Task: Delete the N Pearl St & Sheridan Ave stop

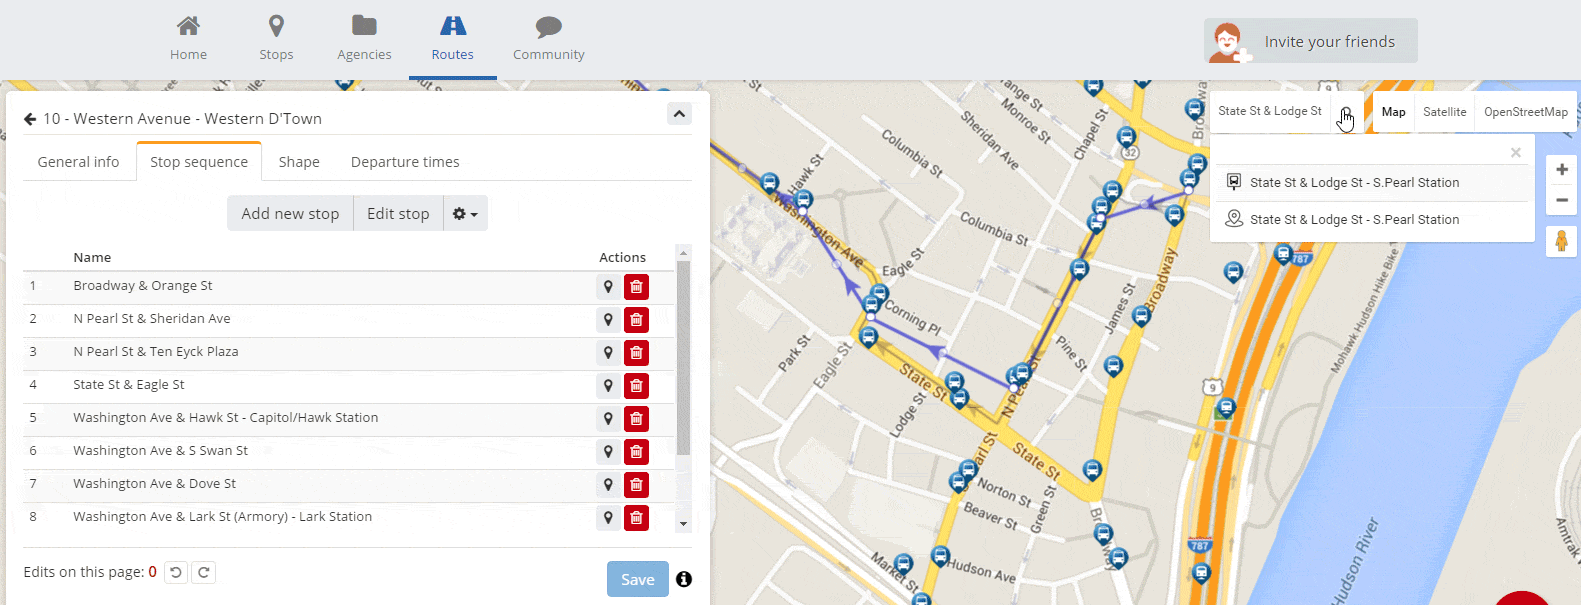Action: [636, 320]
